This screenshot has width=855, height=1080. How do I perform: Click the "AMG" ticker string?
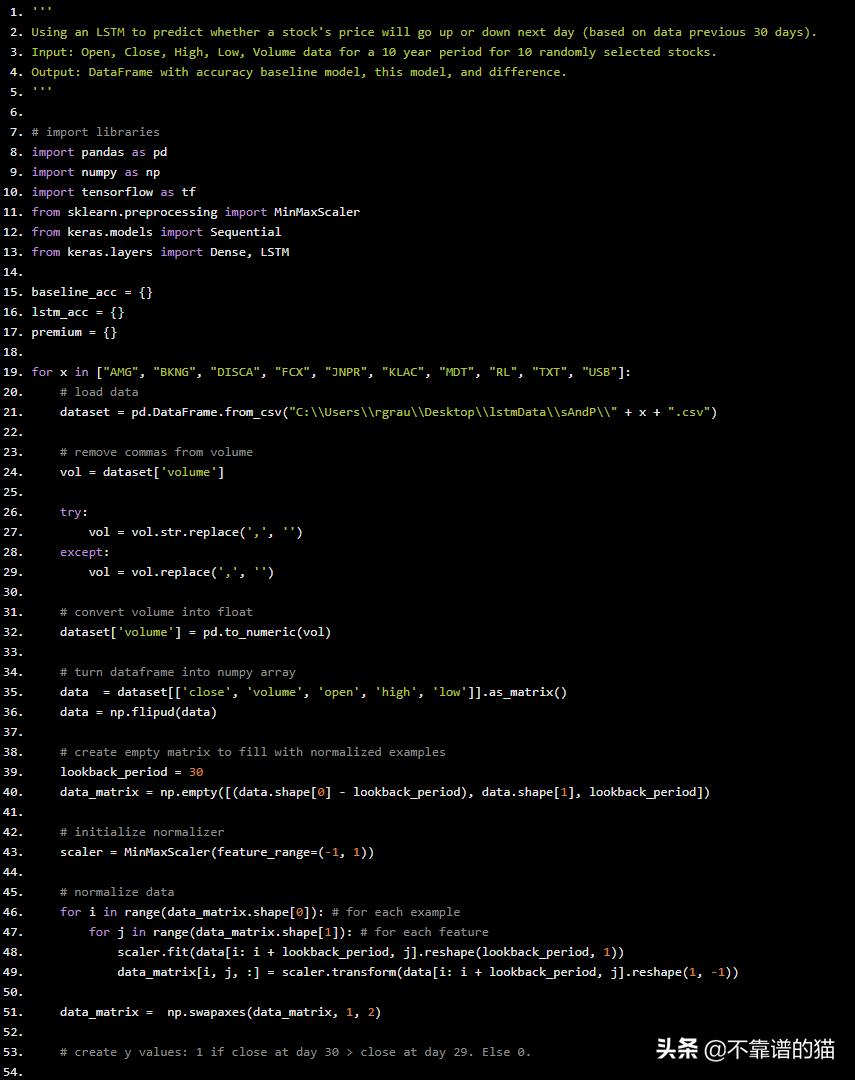coord(121,372)
